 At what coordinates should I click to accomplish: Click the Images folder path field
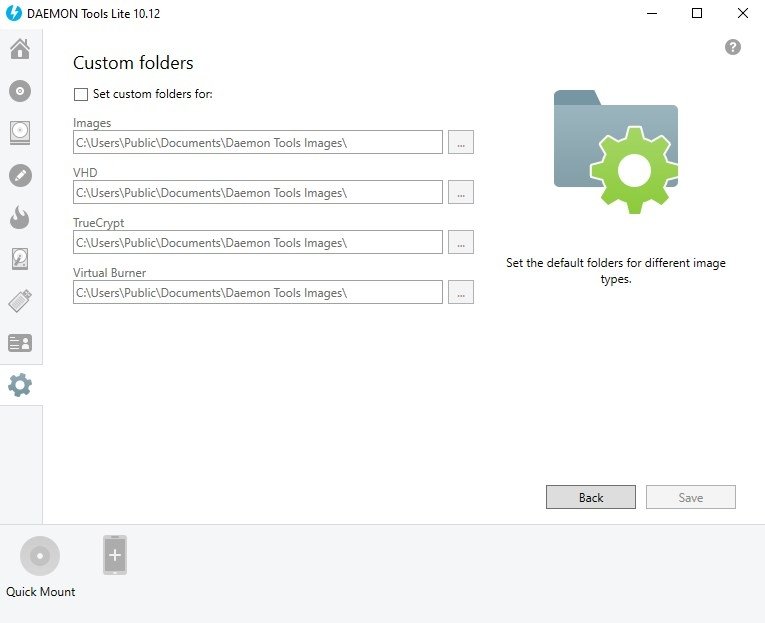point(258,142)
